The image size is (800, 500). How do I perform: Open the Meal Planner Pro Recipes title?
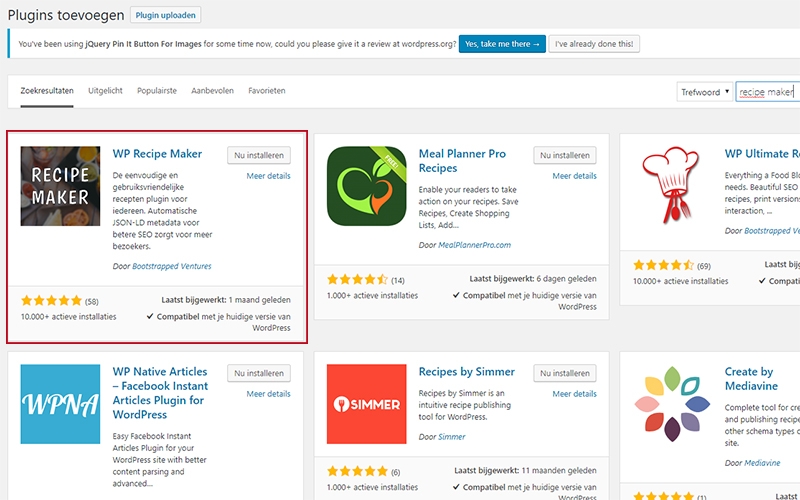click(462, 161)
